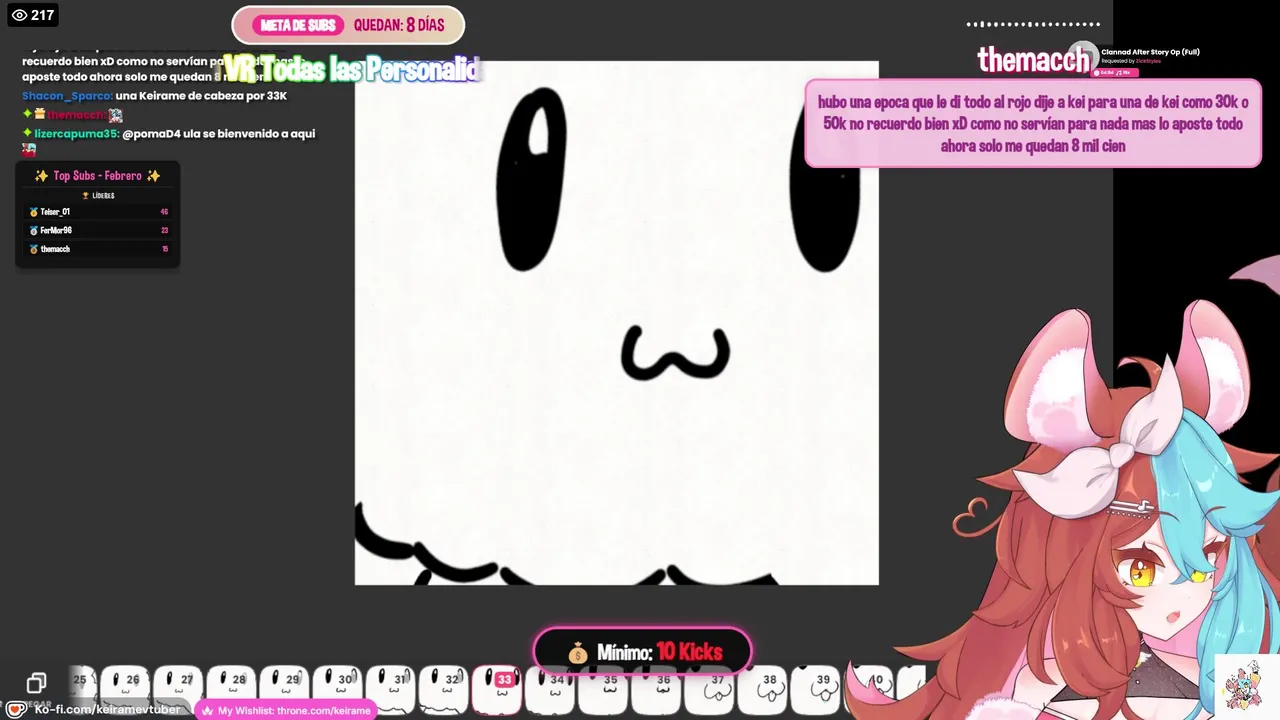Click the large face drawing canvas
The image size is (1280, 720).
click(617, 323)
